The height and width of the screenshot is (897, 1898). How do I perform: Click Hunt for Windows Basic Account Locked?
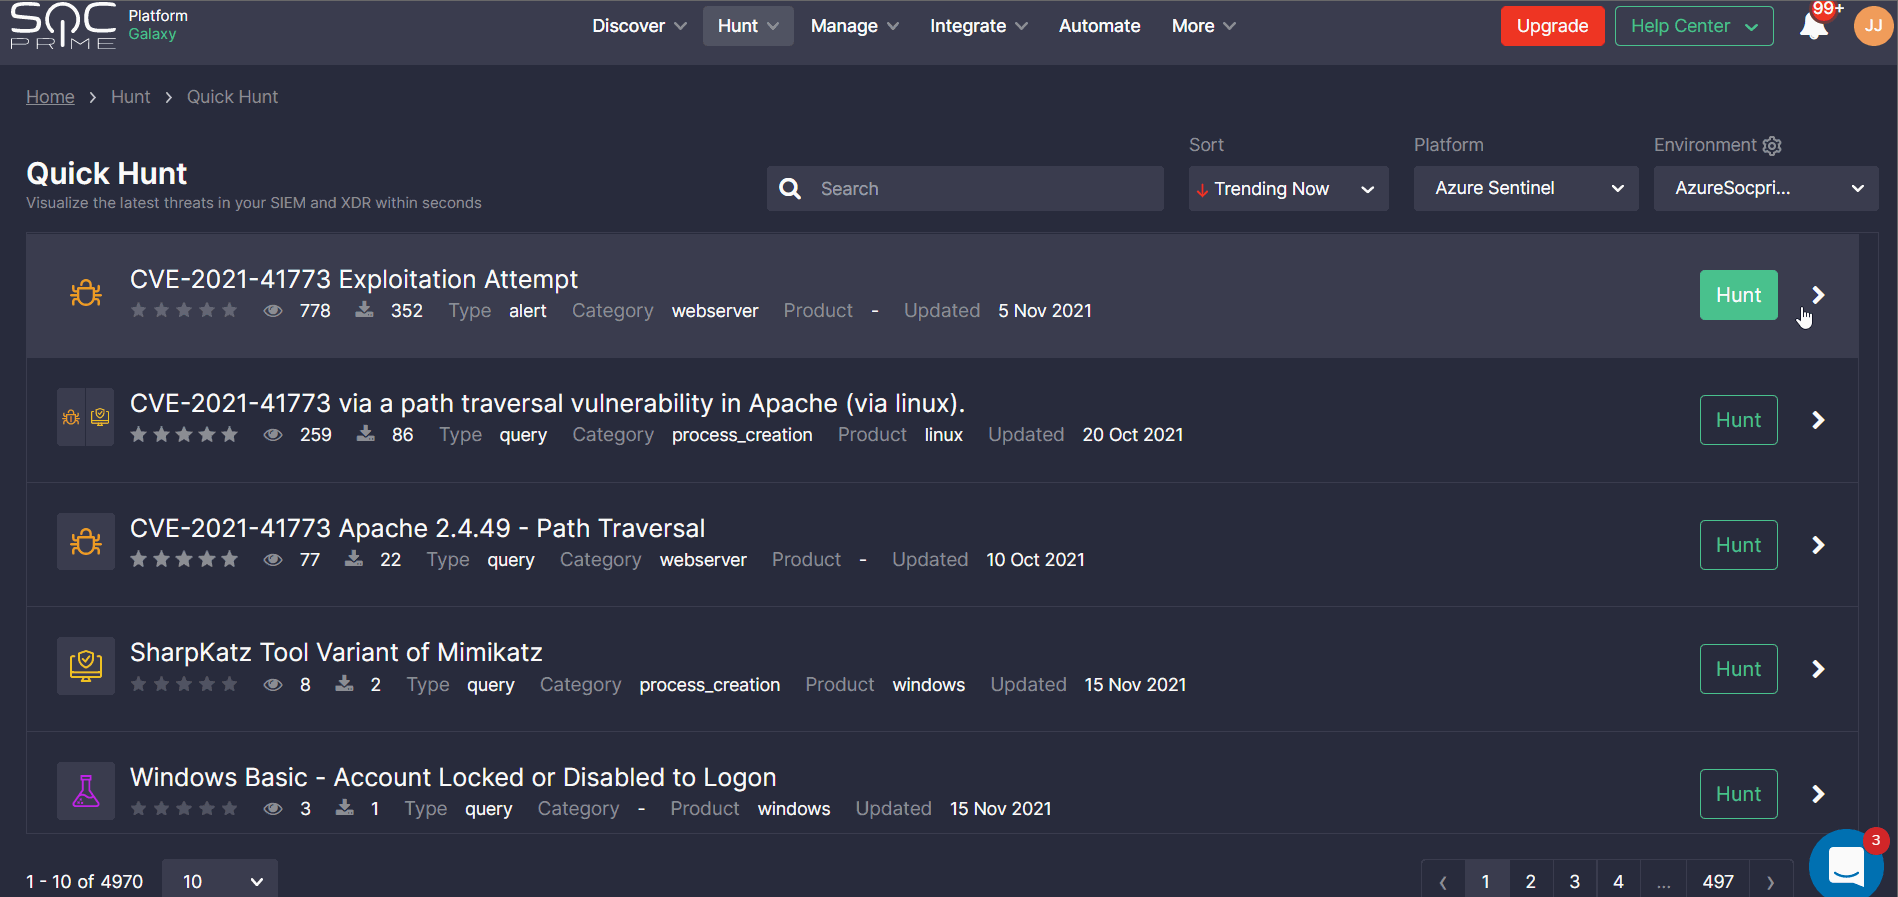pyautogui.click(x=1738, y=794)
